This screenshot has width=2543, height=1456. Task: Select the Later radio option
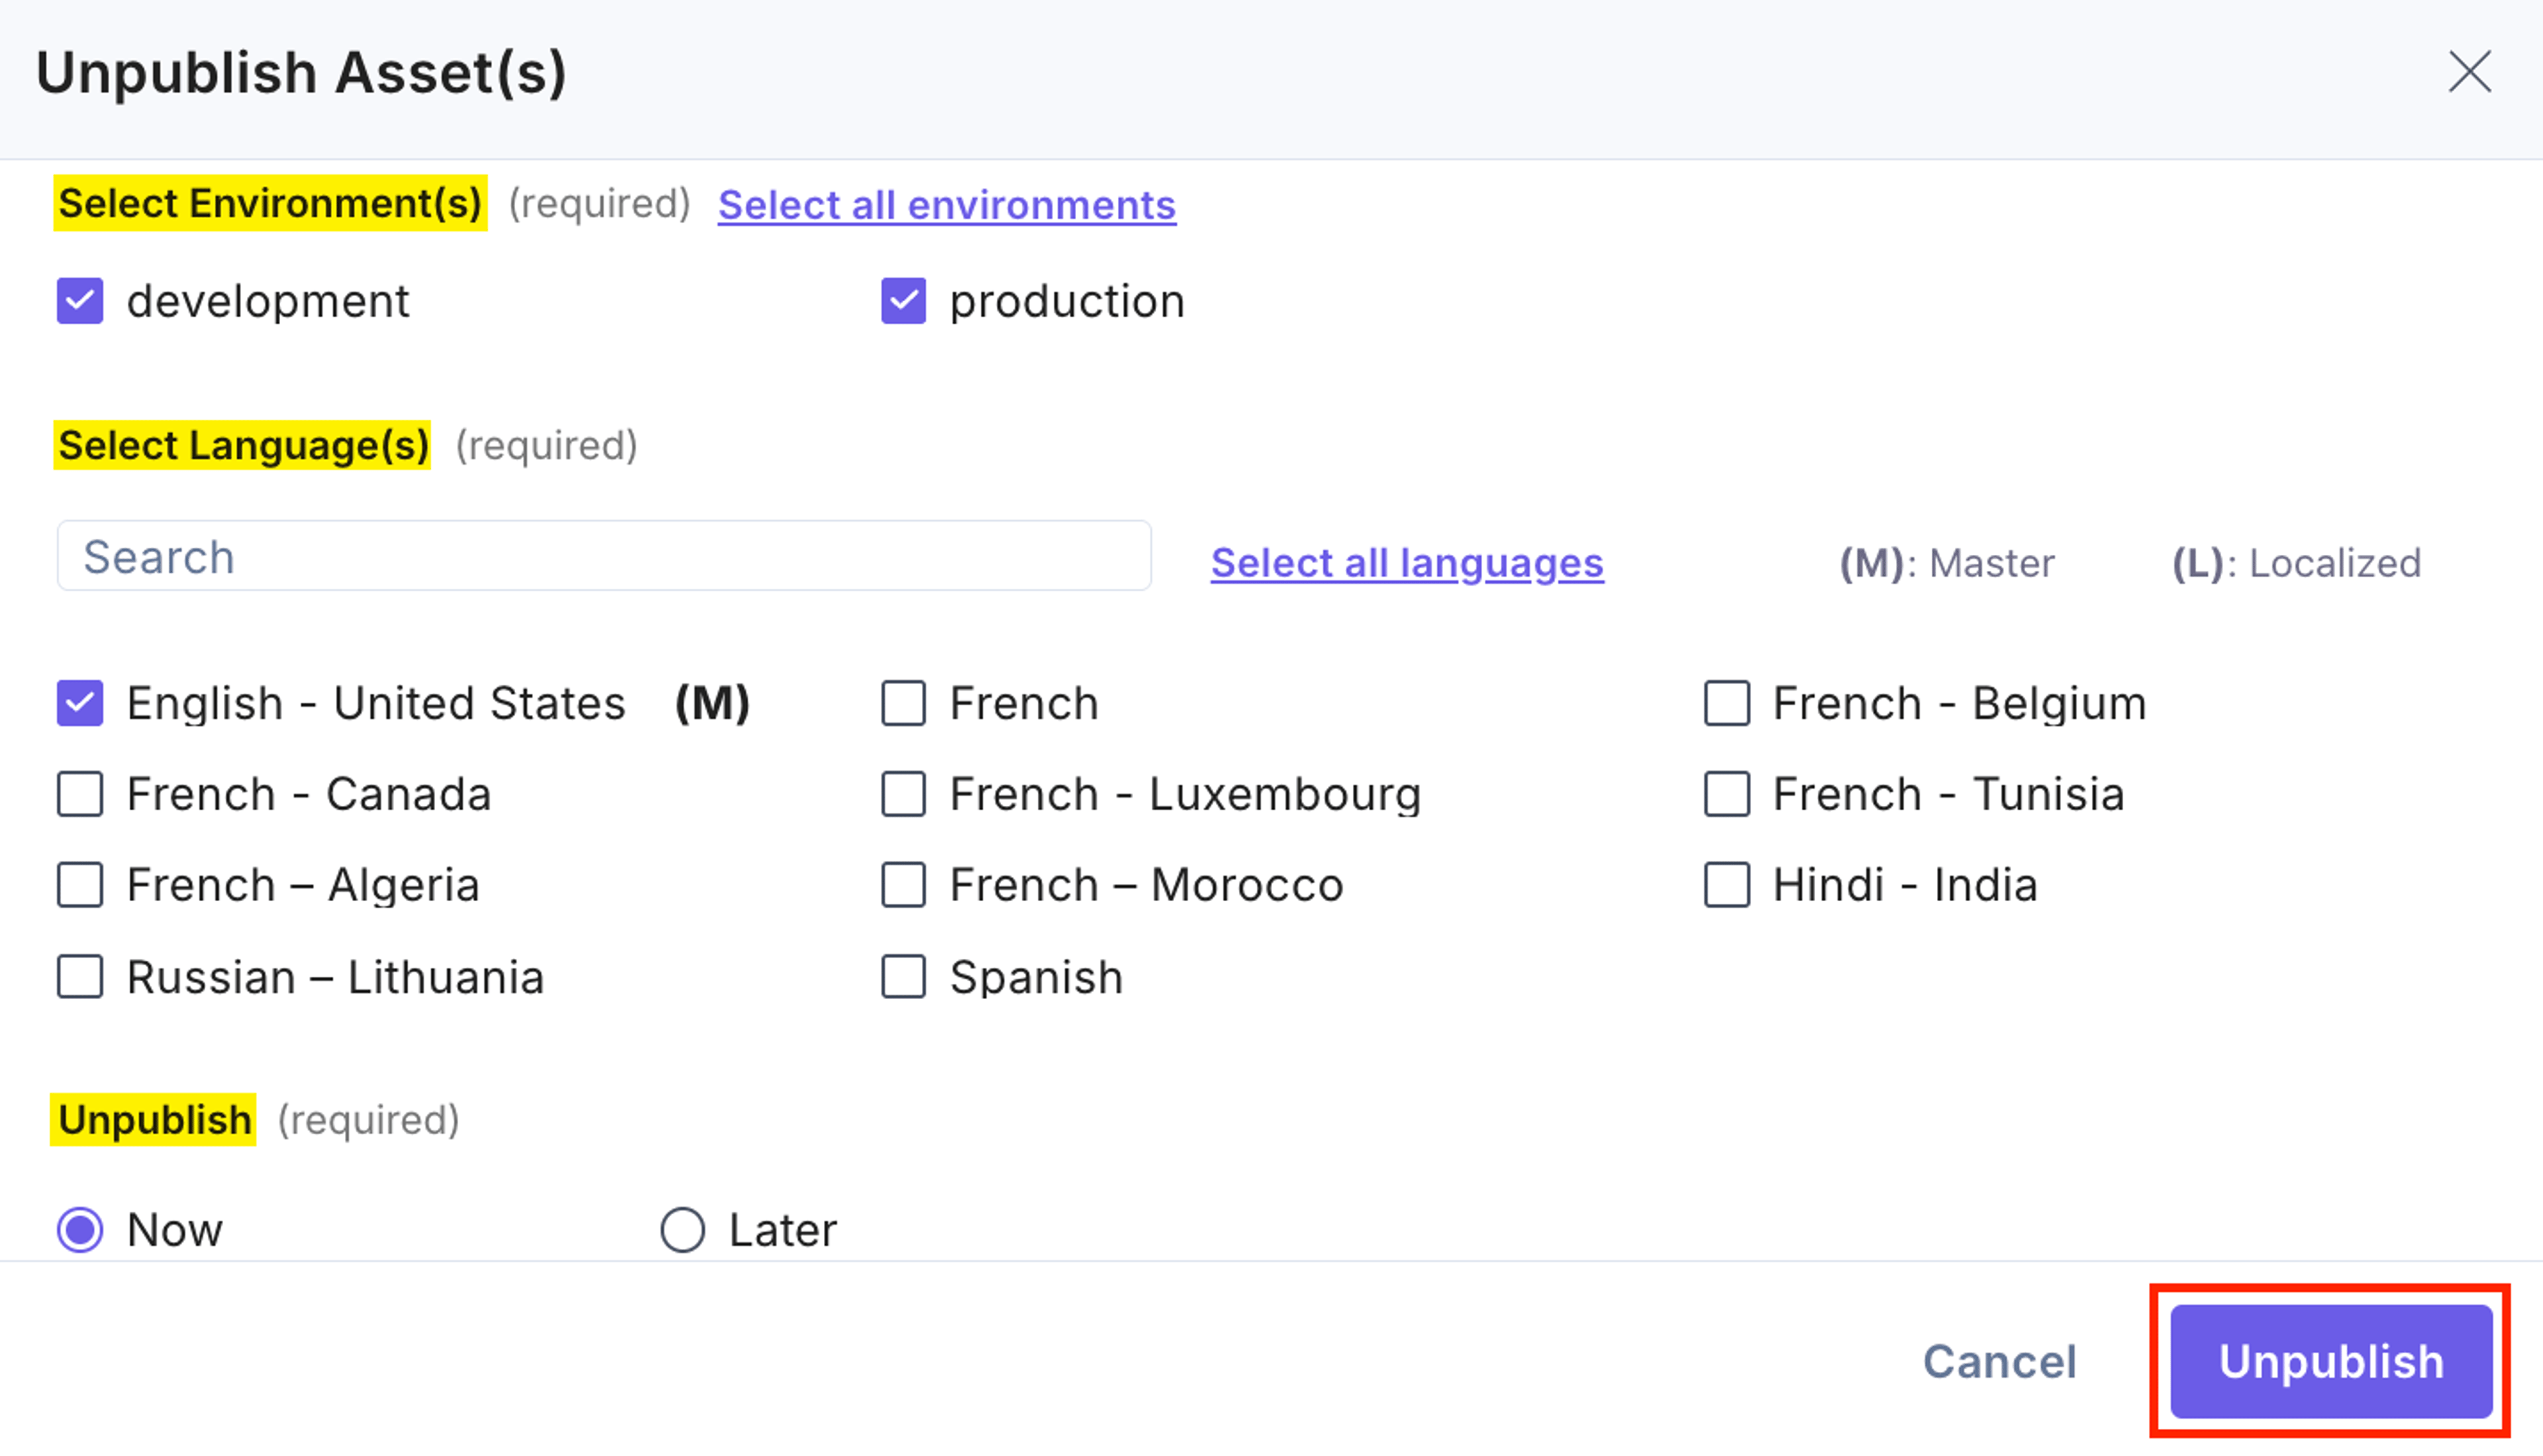coord(683,1230)
